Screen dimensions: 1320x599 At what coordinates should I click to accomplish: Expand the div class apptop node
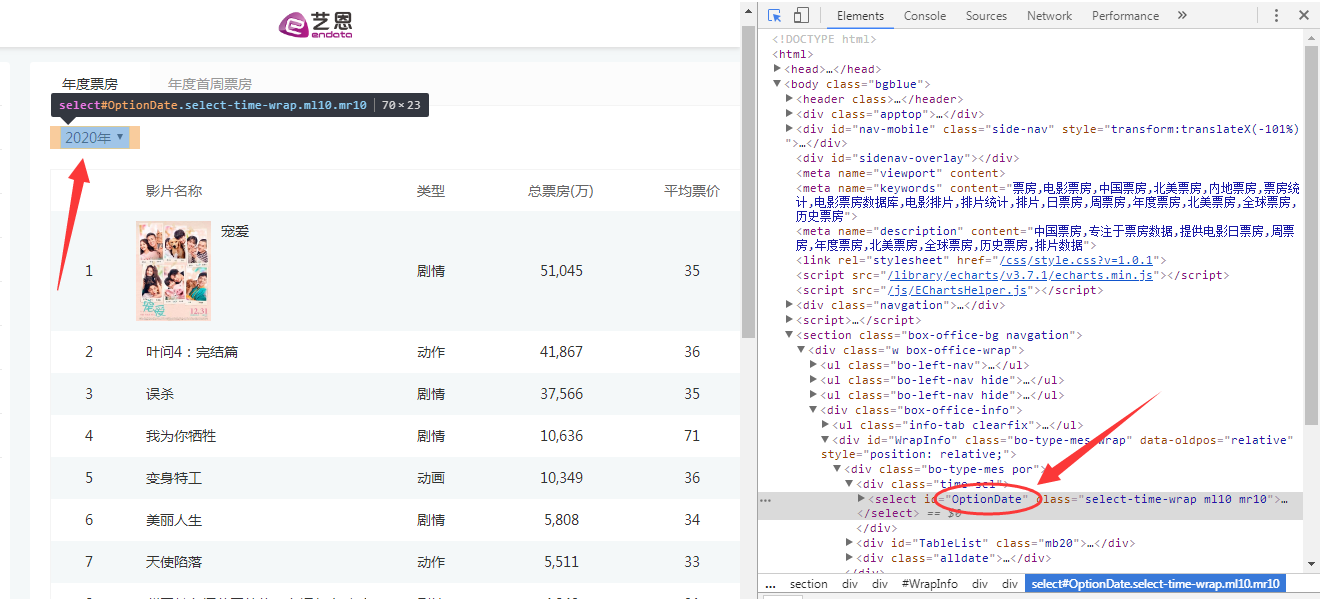(x=790, y=114)
